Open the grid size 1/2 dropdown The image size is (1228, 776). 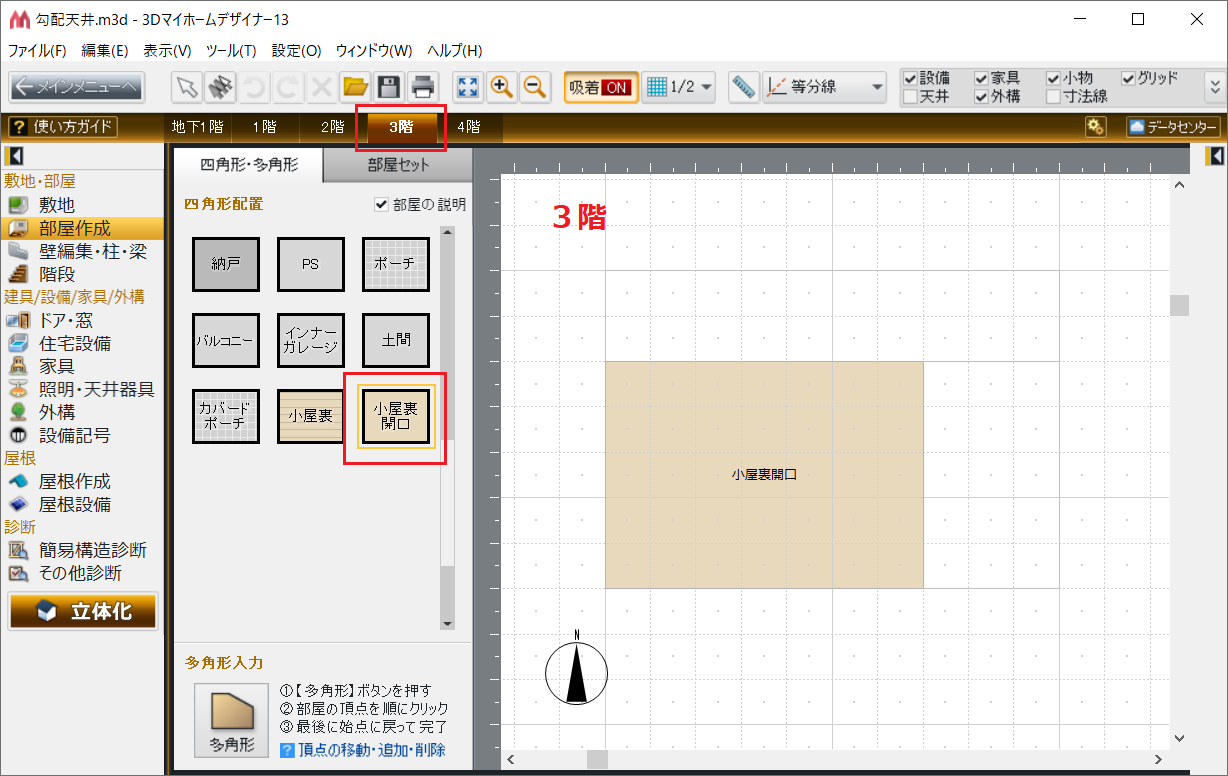(679, 87)
